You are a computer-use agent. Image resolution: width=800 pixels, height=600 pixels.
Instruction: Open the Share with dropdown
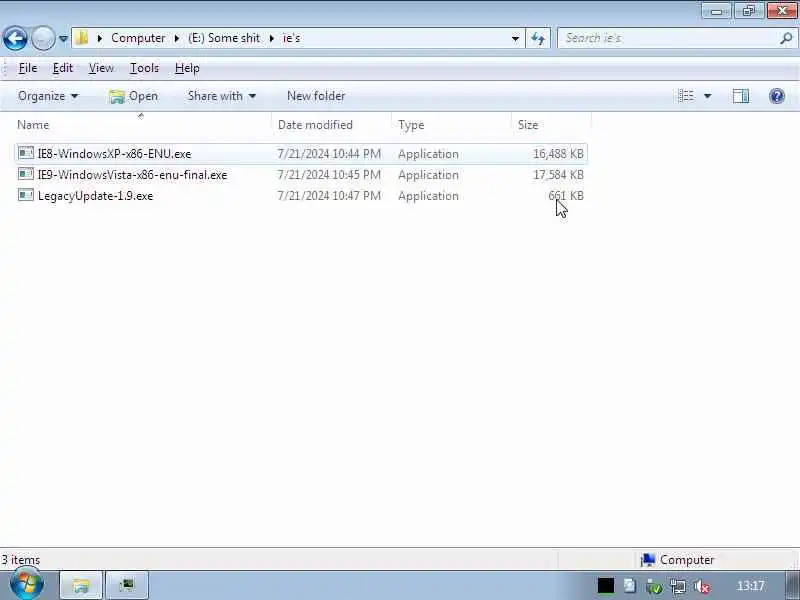[221, 96]
